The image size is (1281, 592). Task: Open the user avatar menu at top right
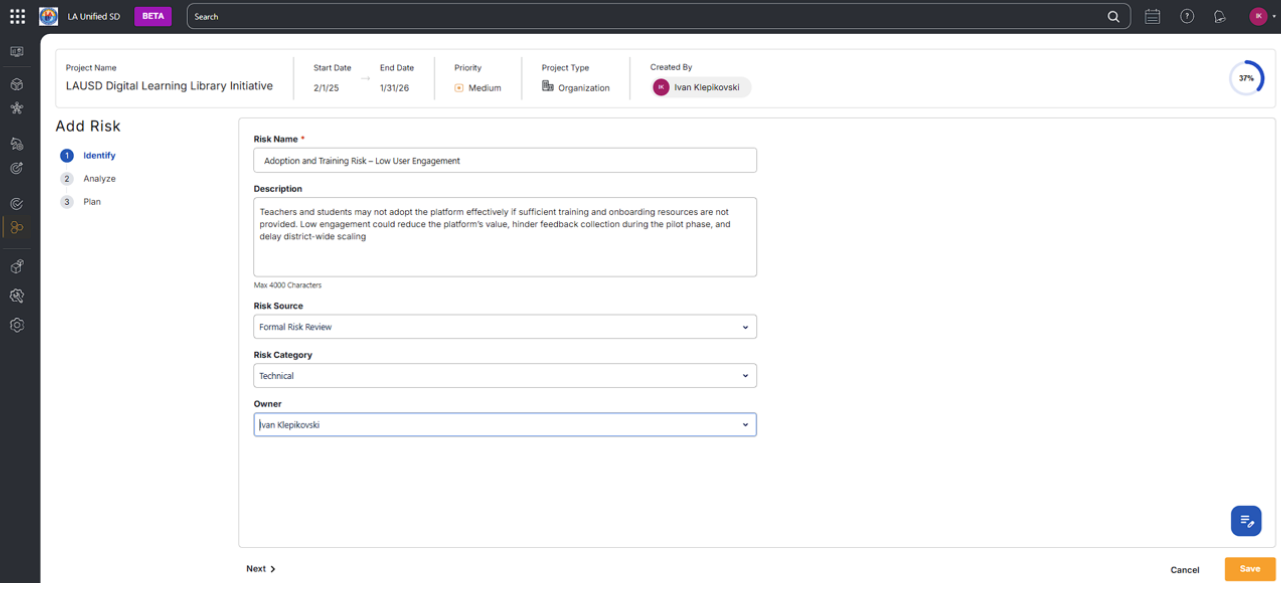[1258, 16]
